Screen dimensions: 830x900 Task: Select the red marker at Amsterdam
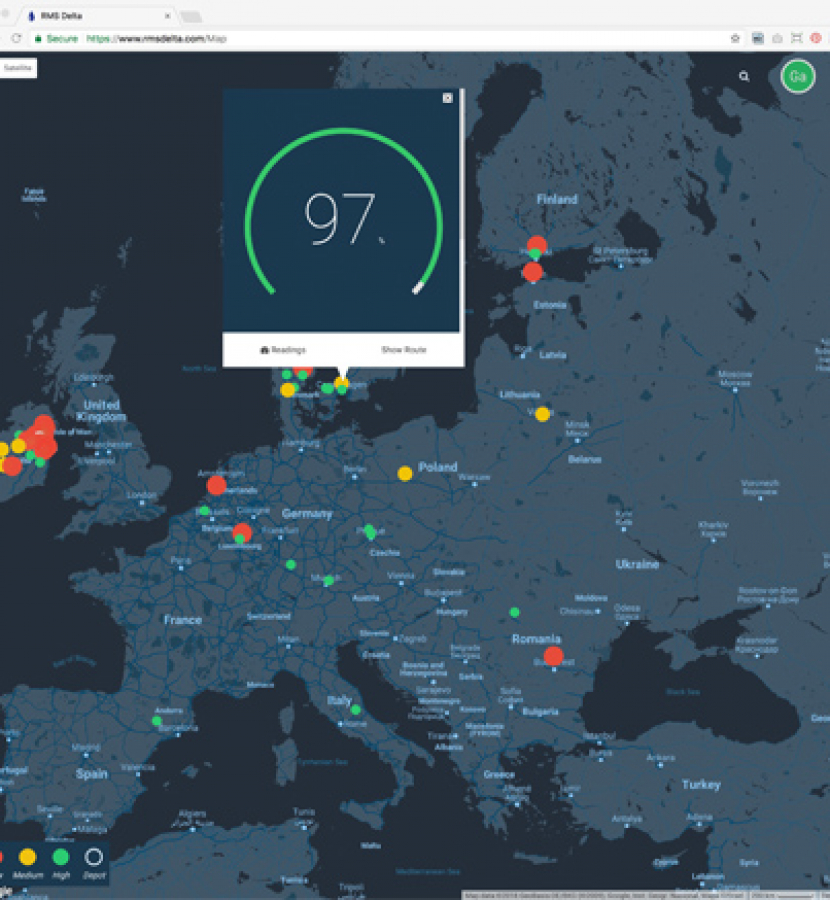216,486
